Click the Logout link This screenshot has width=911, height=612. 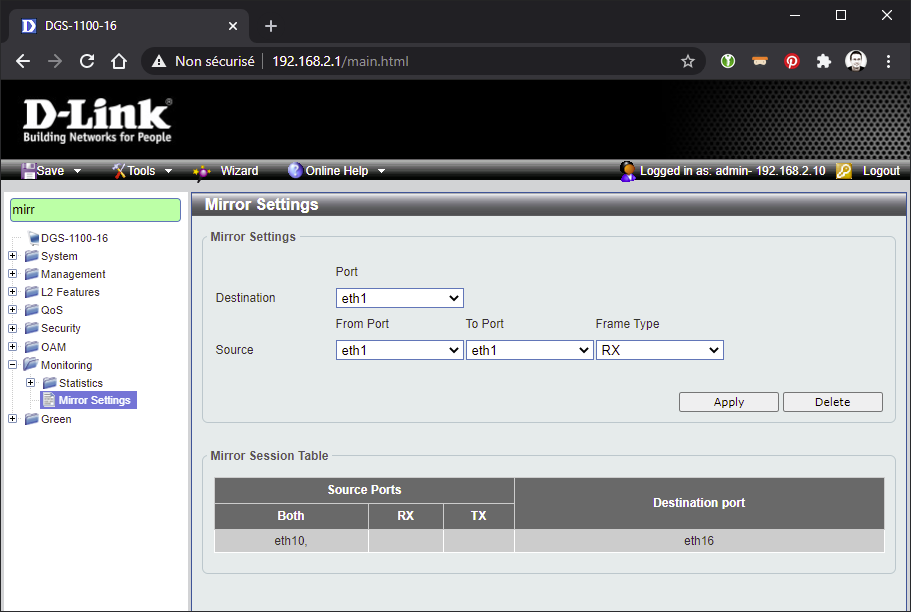pos(881,171)
